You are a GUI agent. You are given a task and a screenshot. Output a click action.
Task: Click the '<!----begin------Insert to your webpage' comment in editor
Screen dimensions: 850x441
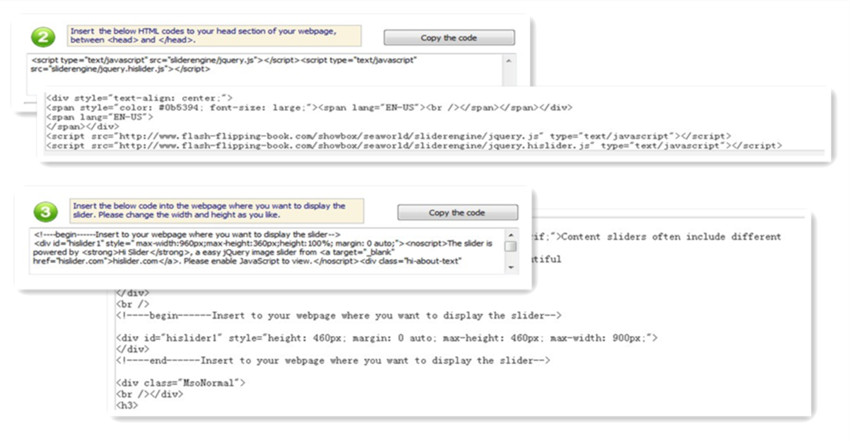click(339, 315)
